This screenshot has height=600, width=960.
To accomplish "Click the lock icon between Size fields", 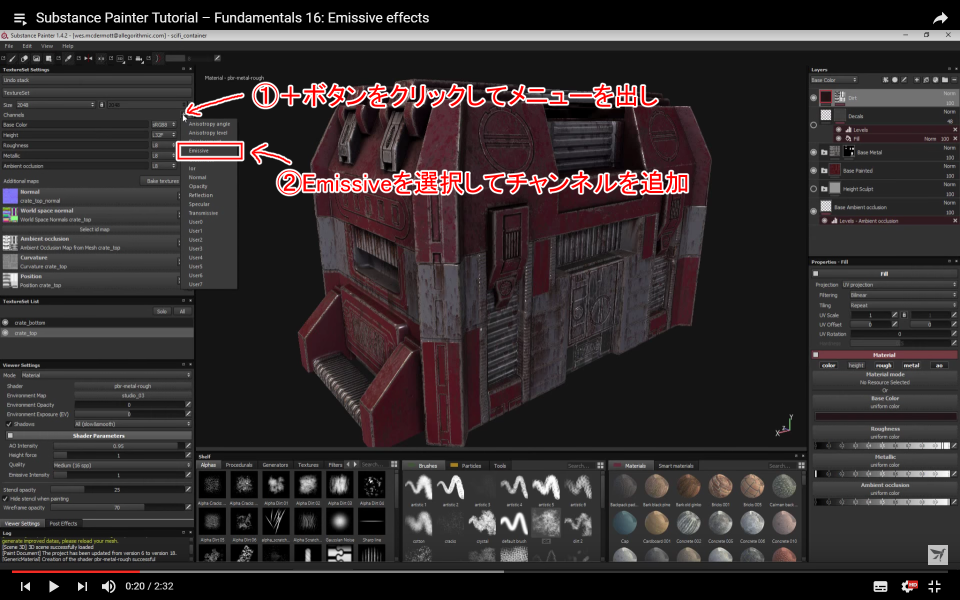I will point(102,105).
